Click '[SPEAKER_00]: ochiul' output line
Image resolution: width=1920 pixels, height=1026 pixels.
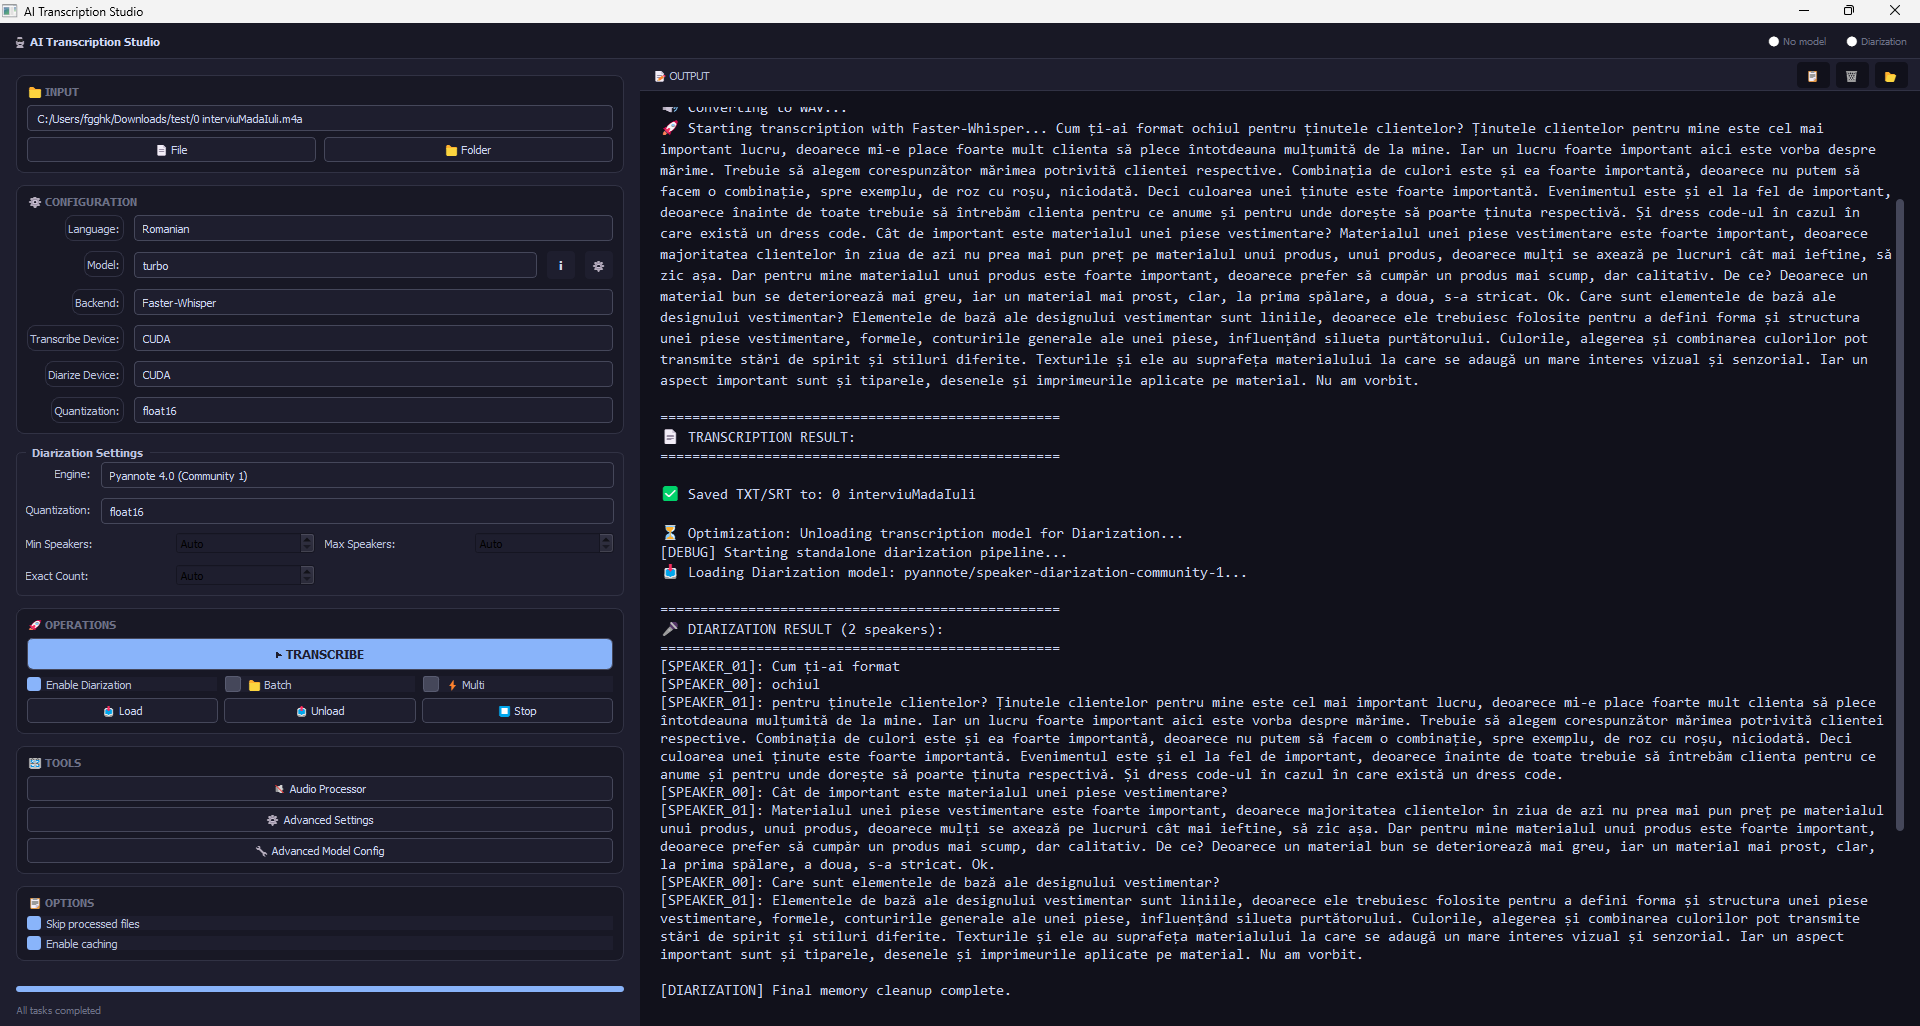coord(739,684)
